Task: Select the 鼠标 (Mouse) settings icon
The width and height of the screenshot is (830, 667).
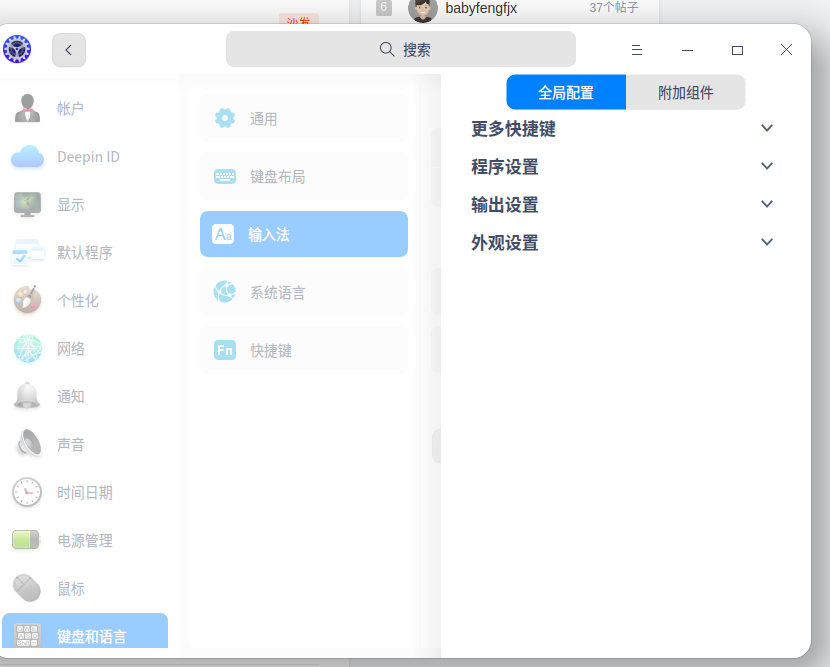Action: [26, 588]
